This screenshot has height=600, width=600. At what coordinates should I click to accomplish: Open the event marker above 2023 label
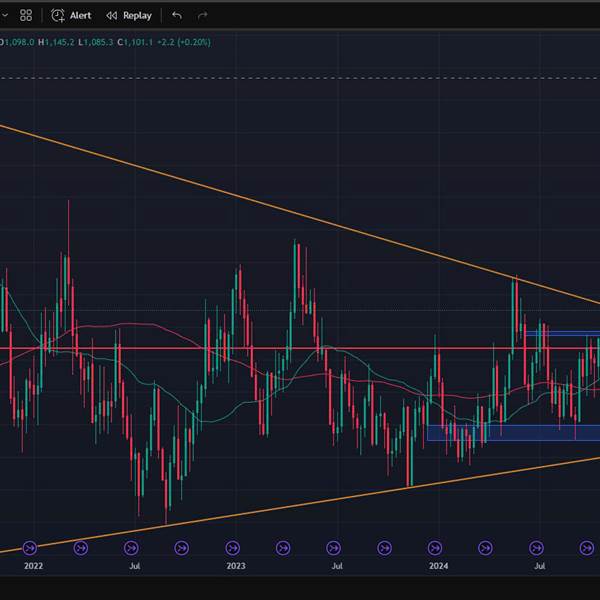pos(232,548)
